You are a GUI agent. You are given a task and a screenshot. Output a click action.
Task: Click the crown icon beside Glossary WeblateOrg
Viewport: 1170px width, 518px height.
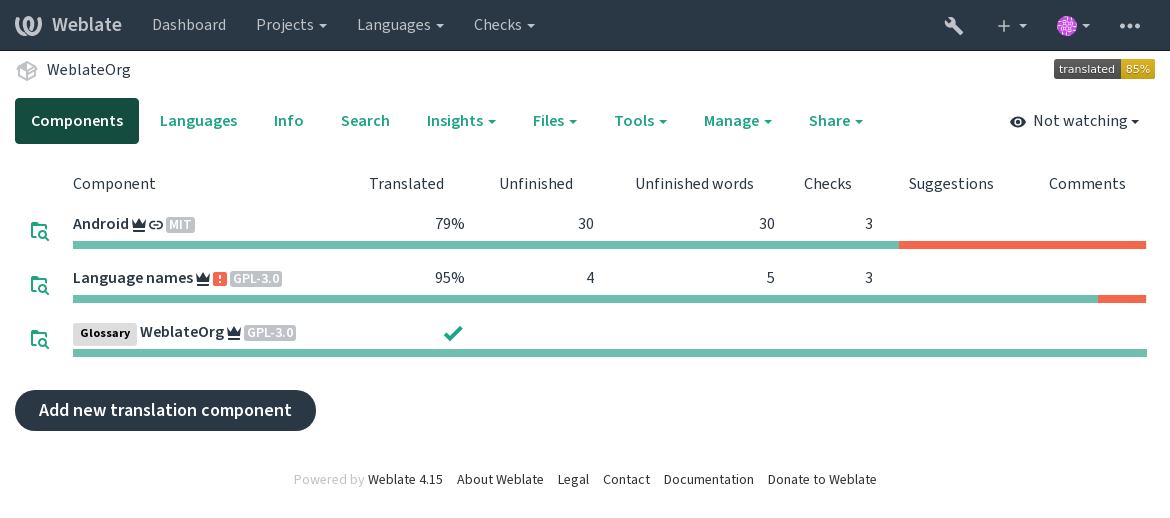(x=234, y=333)
